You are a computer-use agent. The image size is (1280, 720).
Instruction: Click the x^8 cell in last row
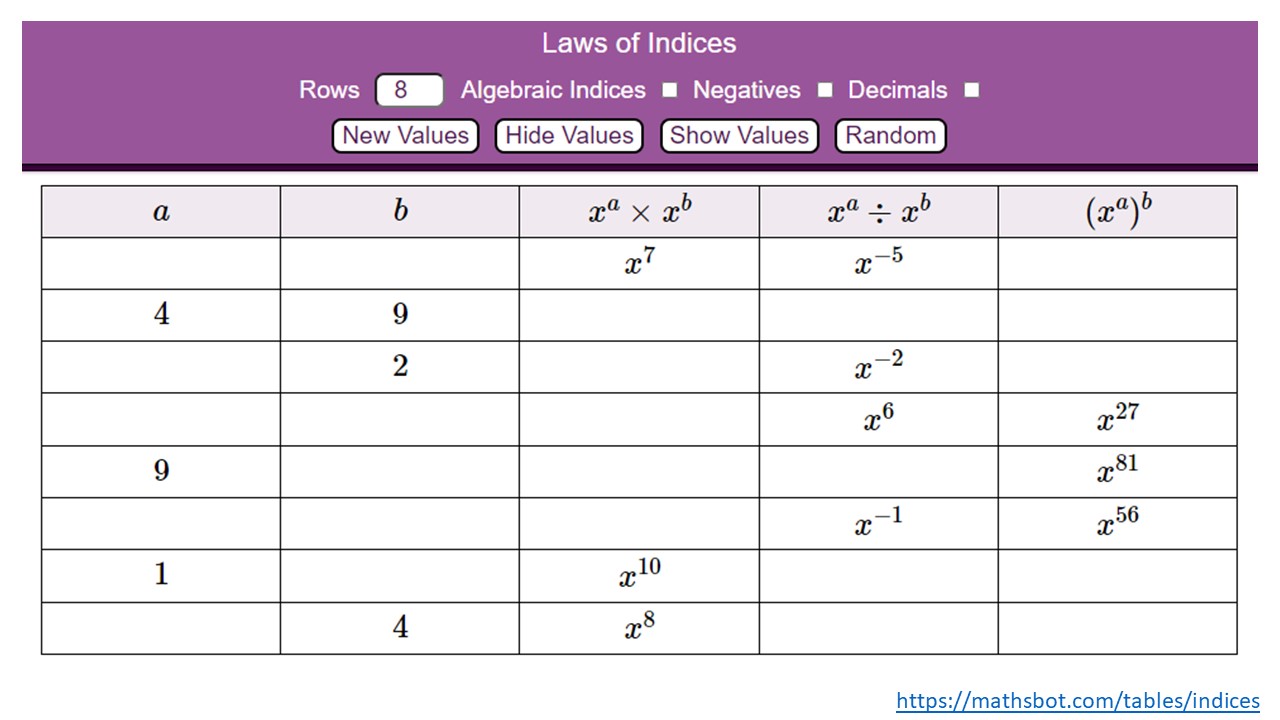[639, 628]
